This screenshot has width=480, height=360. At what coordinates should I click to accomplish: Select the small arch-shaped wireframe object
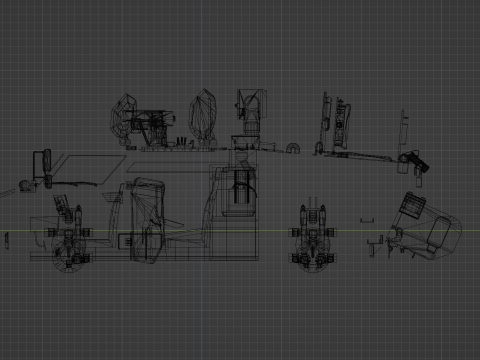pos(293,148)
